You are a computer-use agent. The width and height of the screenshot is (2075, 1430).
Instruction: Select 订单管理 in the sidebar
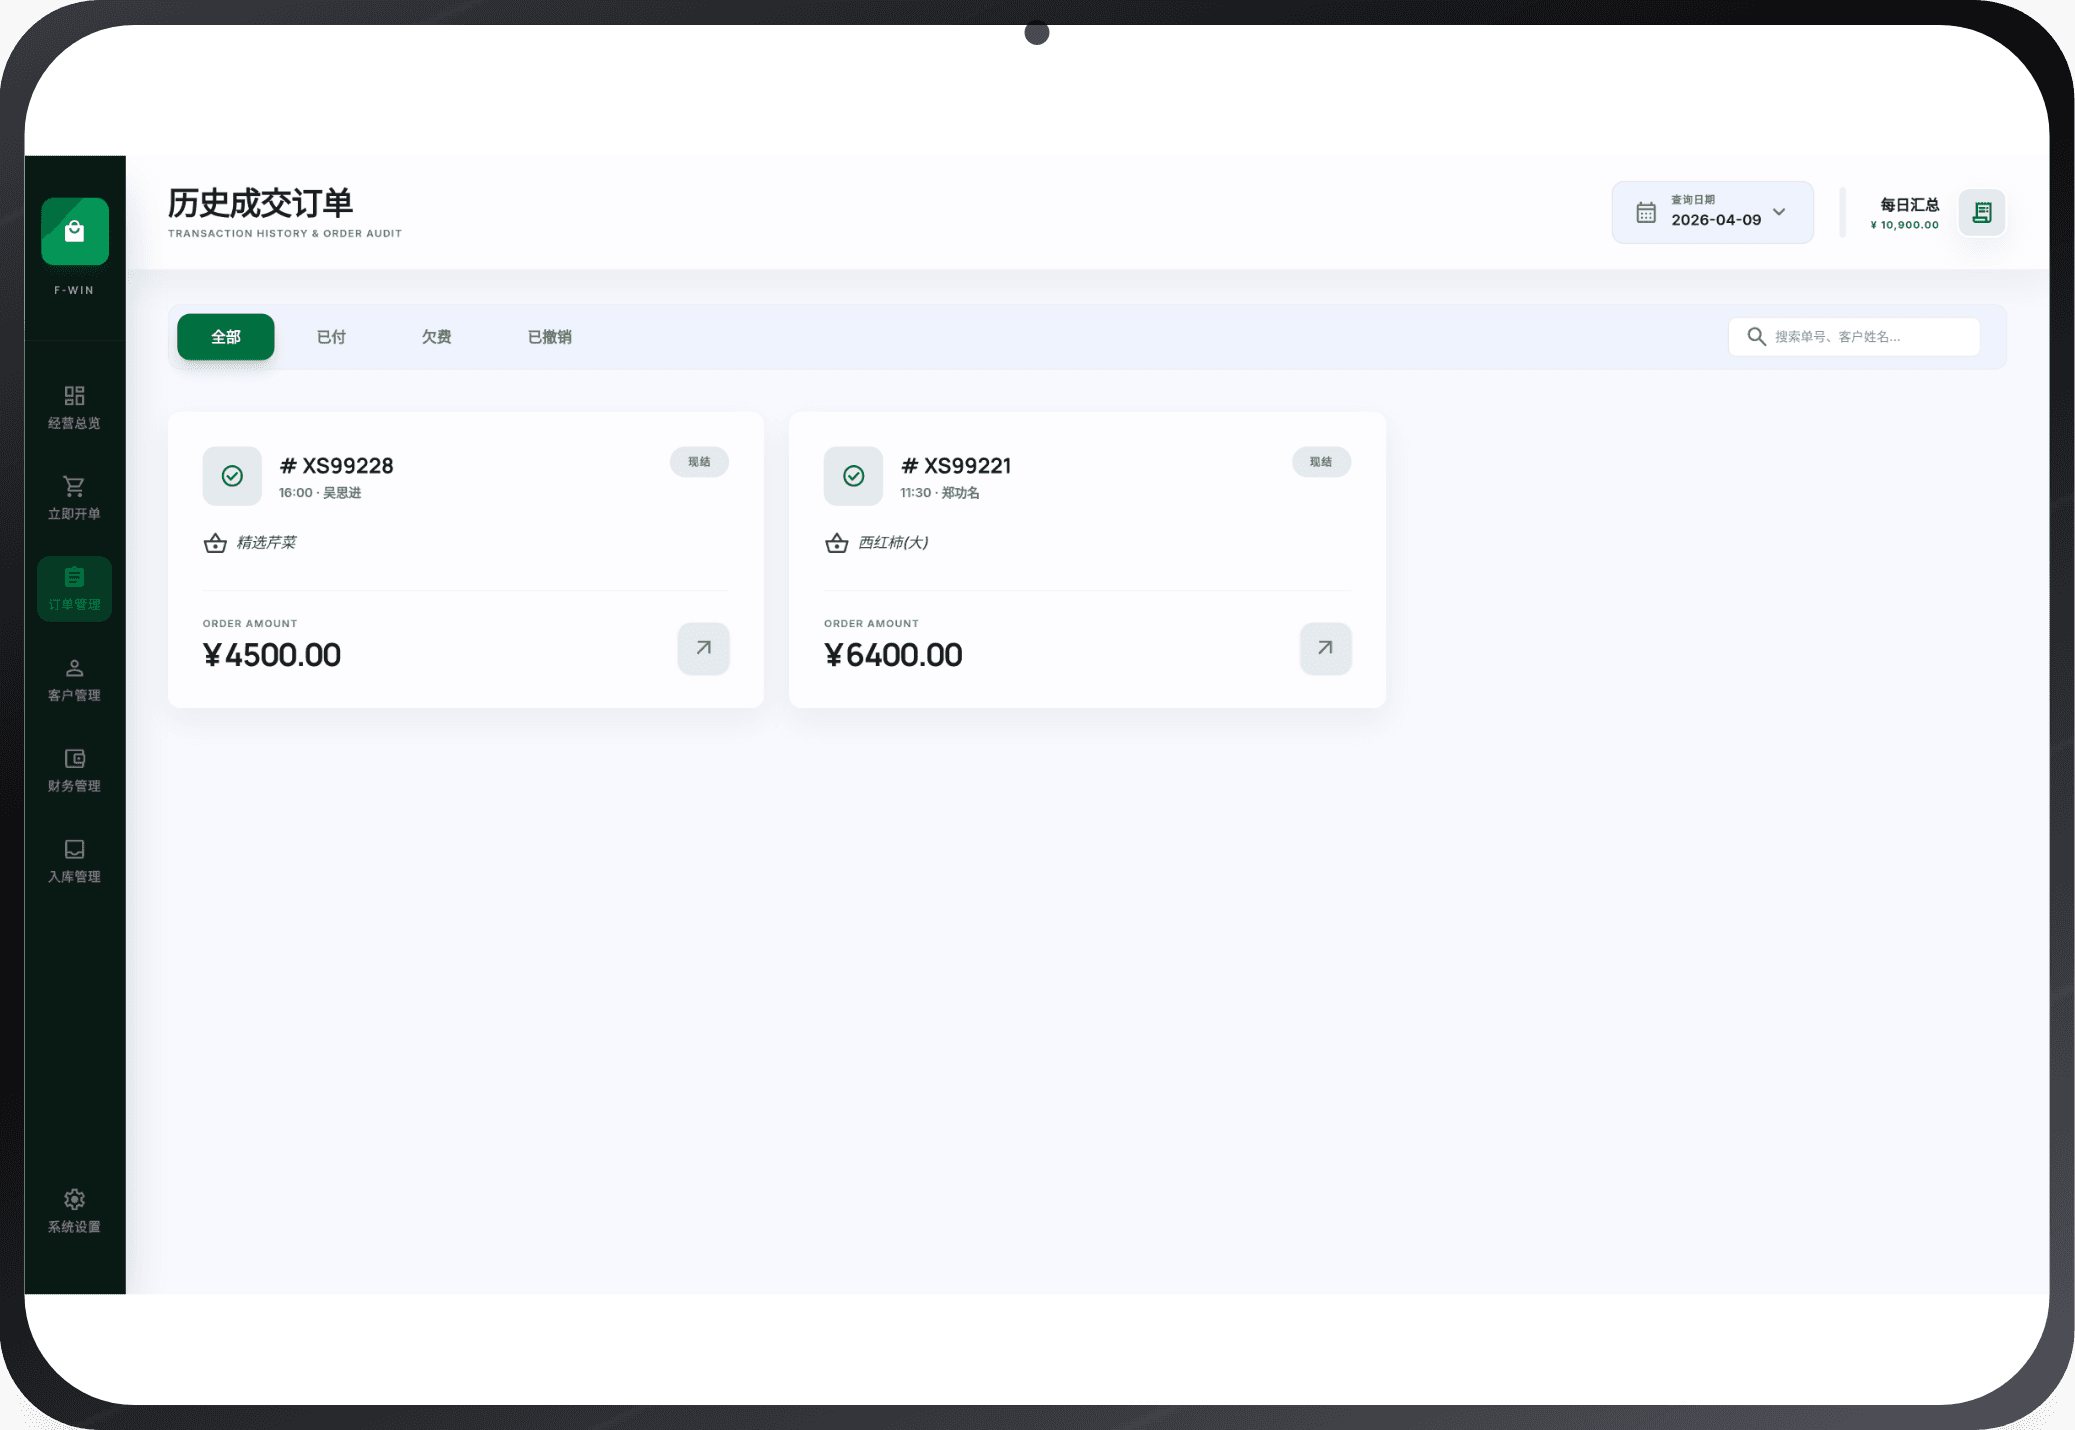[x=75, y=589]
